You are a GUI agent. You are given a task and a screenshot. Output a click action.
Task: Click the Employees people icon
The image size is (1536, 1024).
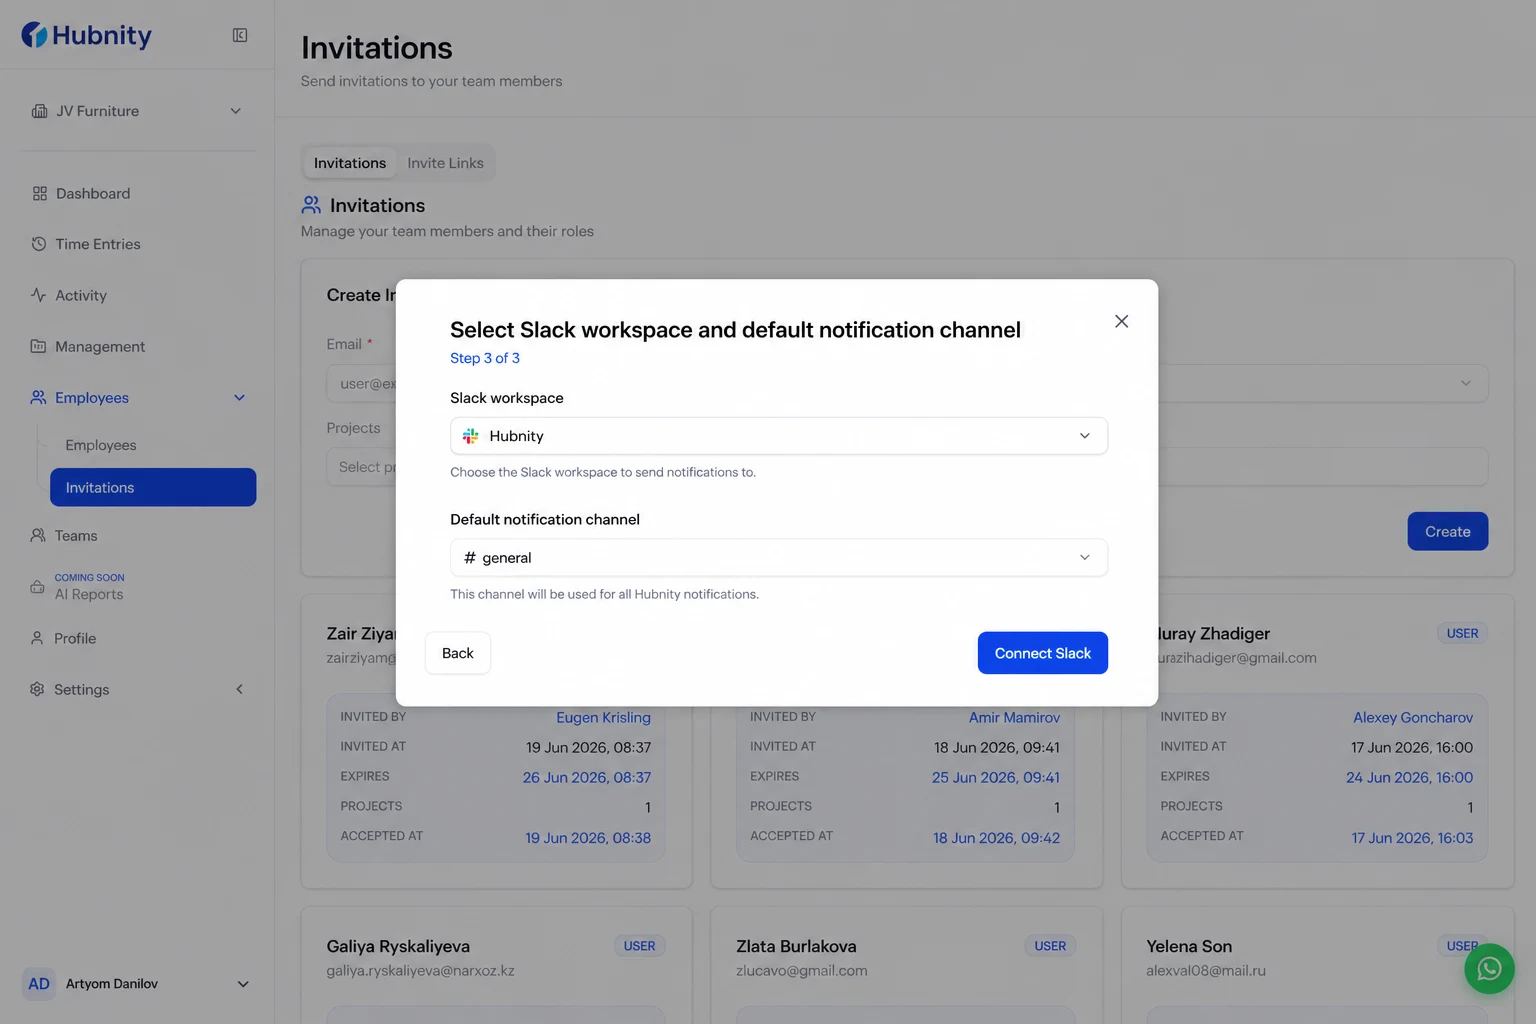pos(38,397)
